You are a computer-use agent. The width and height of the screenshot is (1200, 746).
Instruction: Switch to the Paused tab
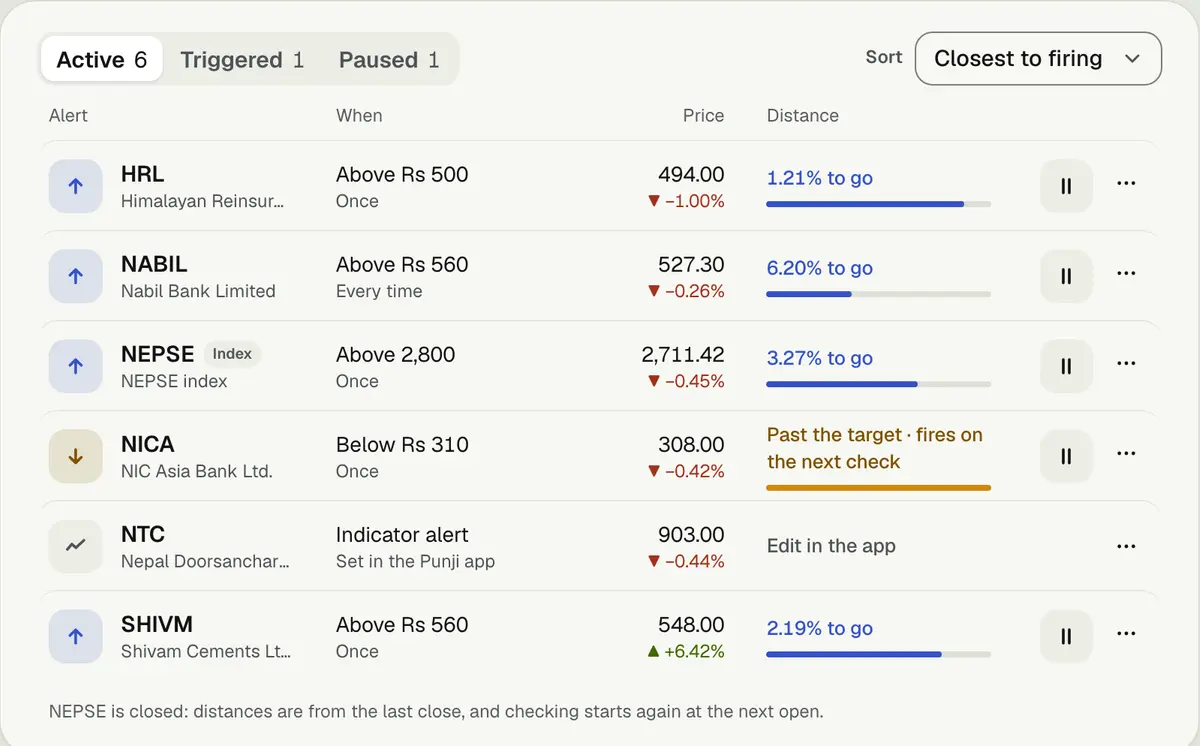pos(389,60)
